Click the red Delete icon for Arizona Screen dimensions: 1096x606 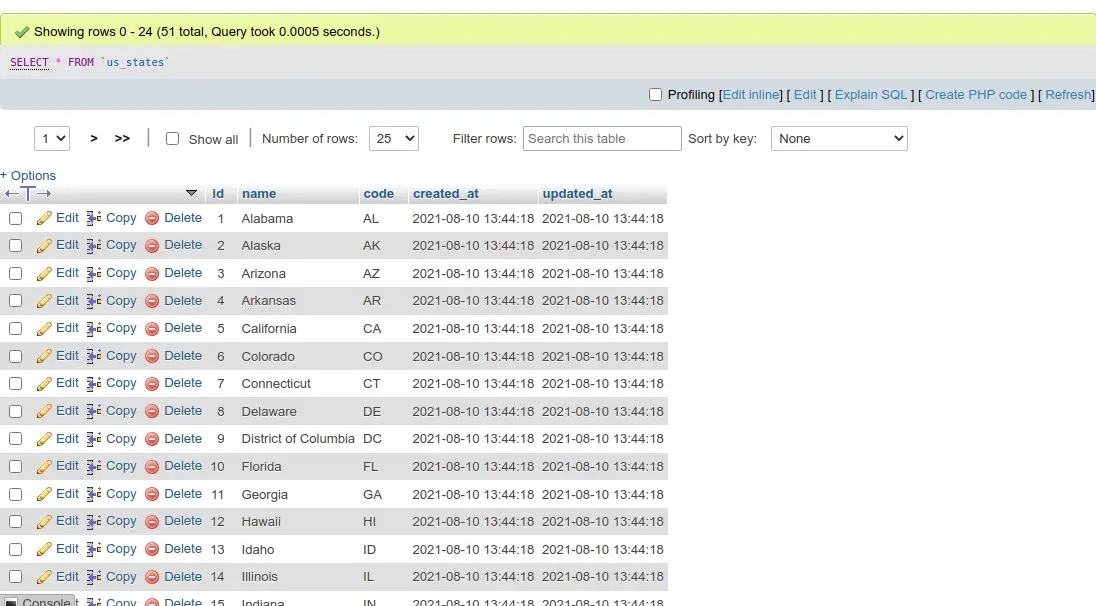click(152, 274)
